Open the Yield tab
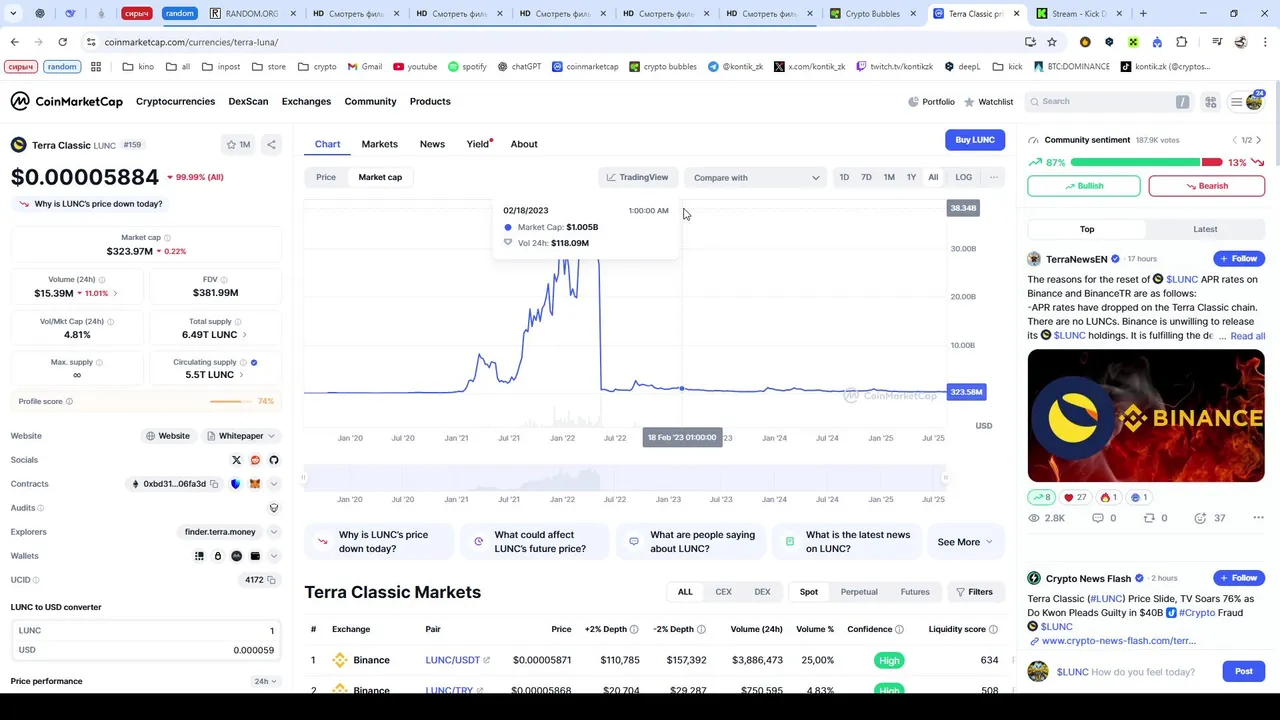 pyautogui.click(x=478, y=144)
